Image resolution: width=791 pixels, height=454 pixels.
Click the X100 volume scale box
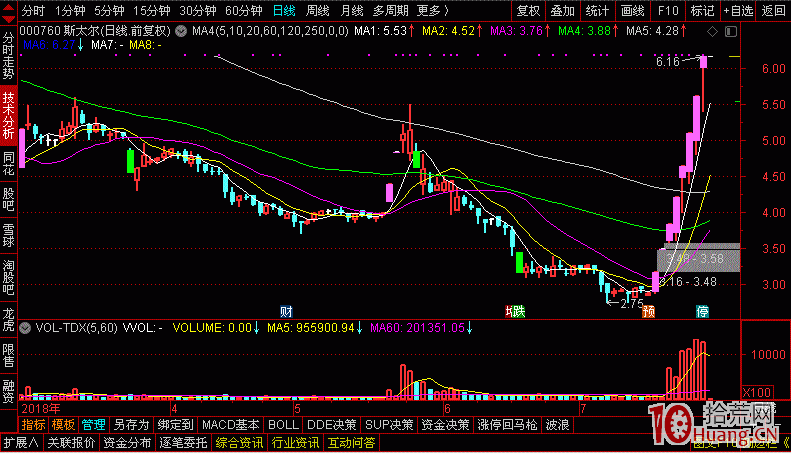(x=757, y=392)
